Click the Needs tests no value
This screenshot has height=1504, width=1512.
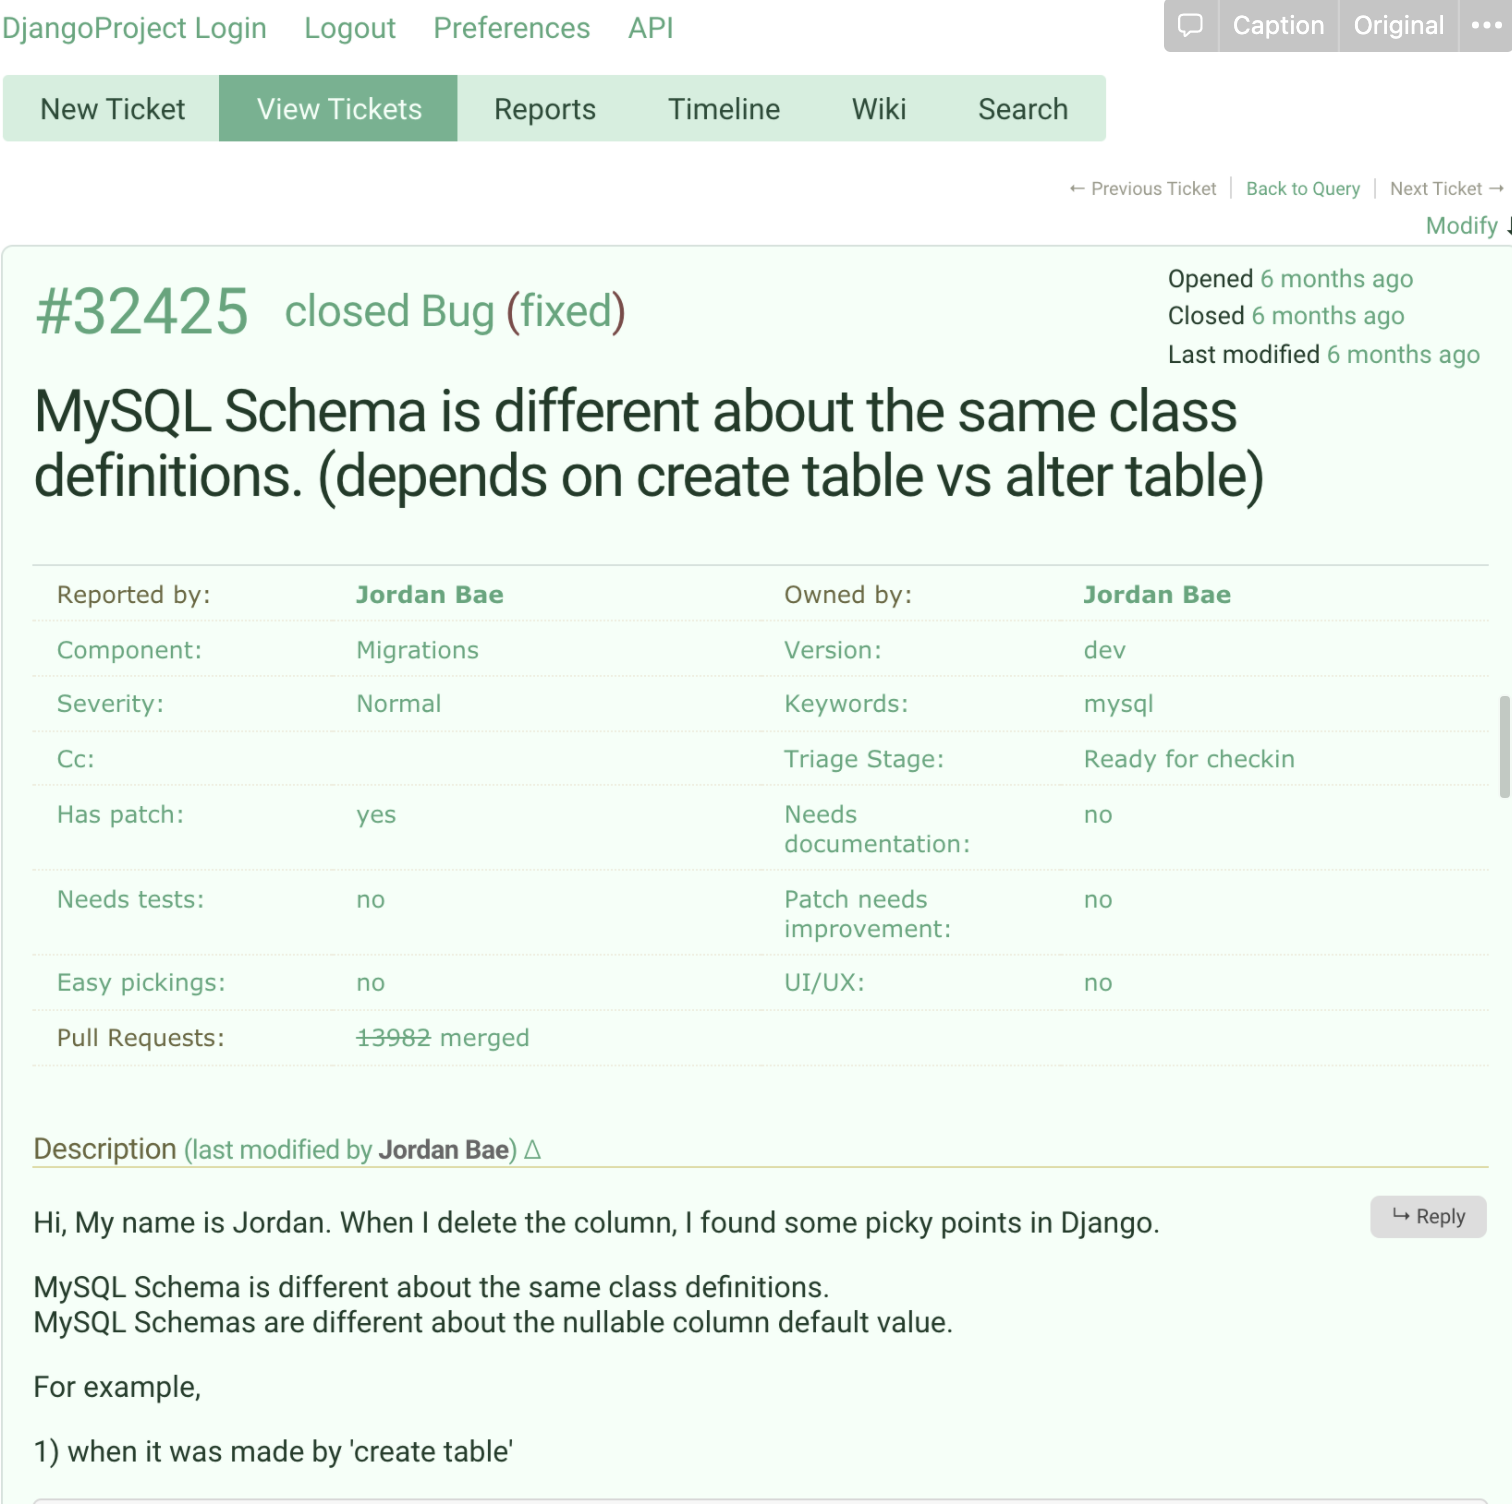tap(370, 900)
